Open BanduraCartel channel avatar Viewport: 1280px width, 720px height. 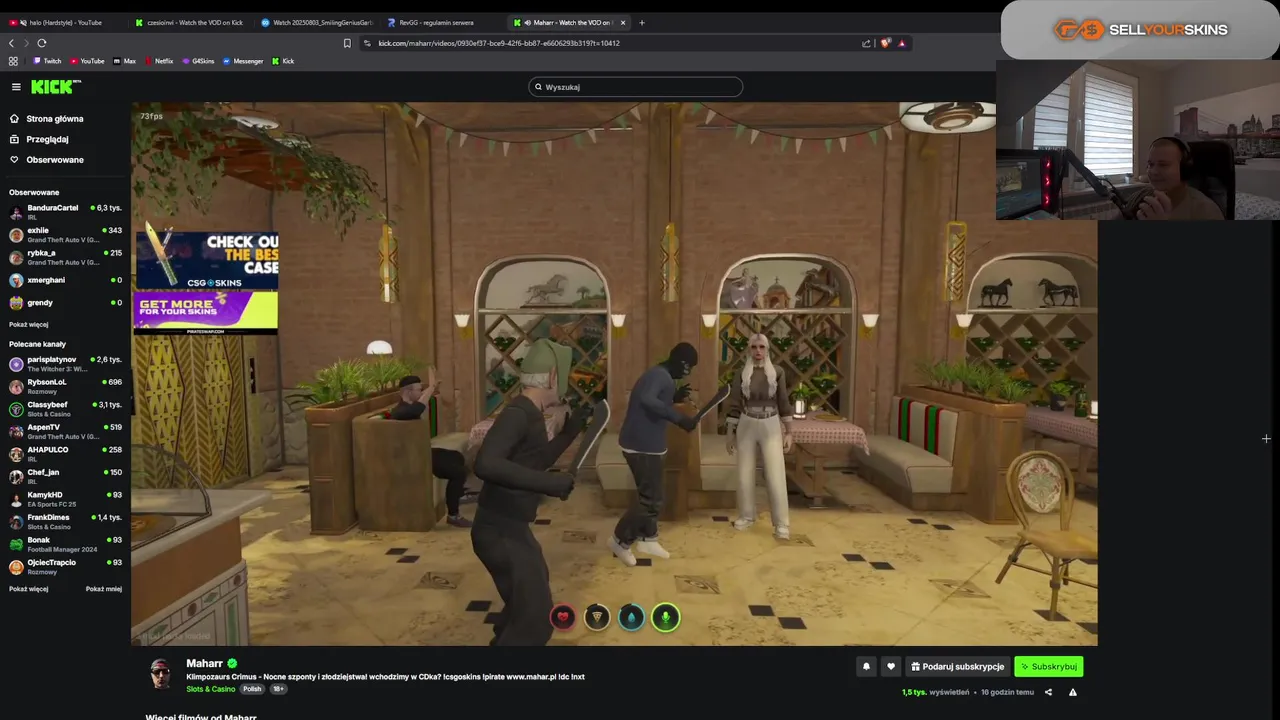[16, 212]
